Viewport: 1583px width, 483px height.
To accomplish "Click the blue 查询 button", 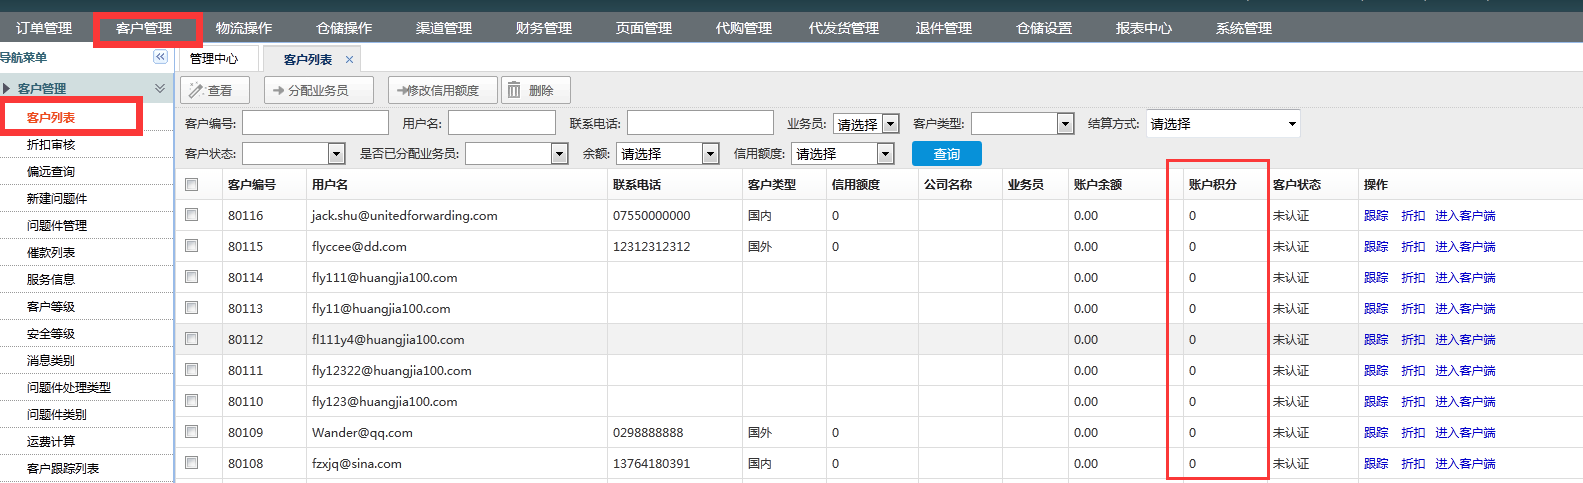I will (947, 153).
